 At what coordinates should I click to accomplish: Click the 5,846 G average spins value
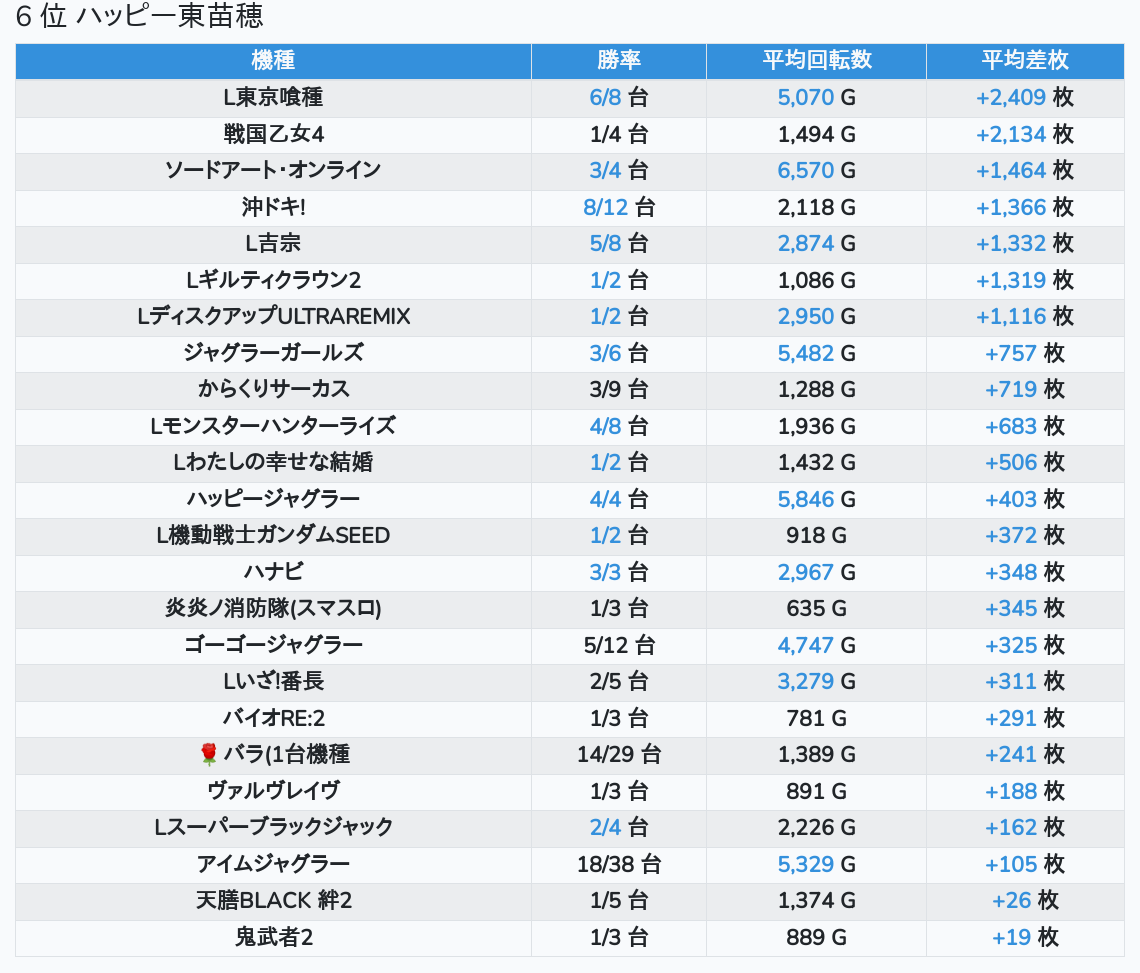pos(816,500)
